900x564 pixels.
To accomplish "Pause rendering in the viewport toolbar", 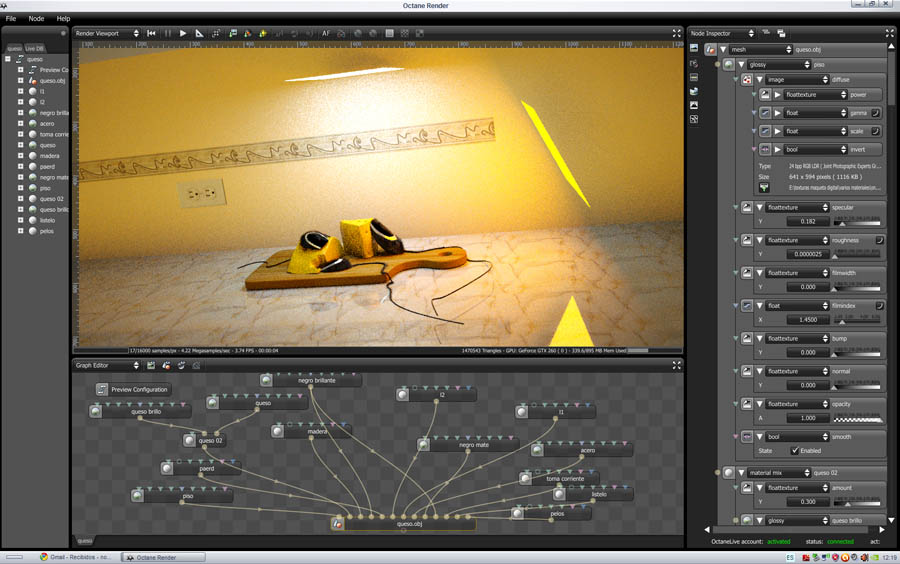I will click(168, 33).
